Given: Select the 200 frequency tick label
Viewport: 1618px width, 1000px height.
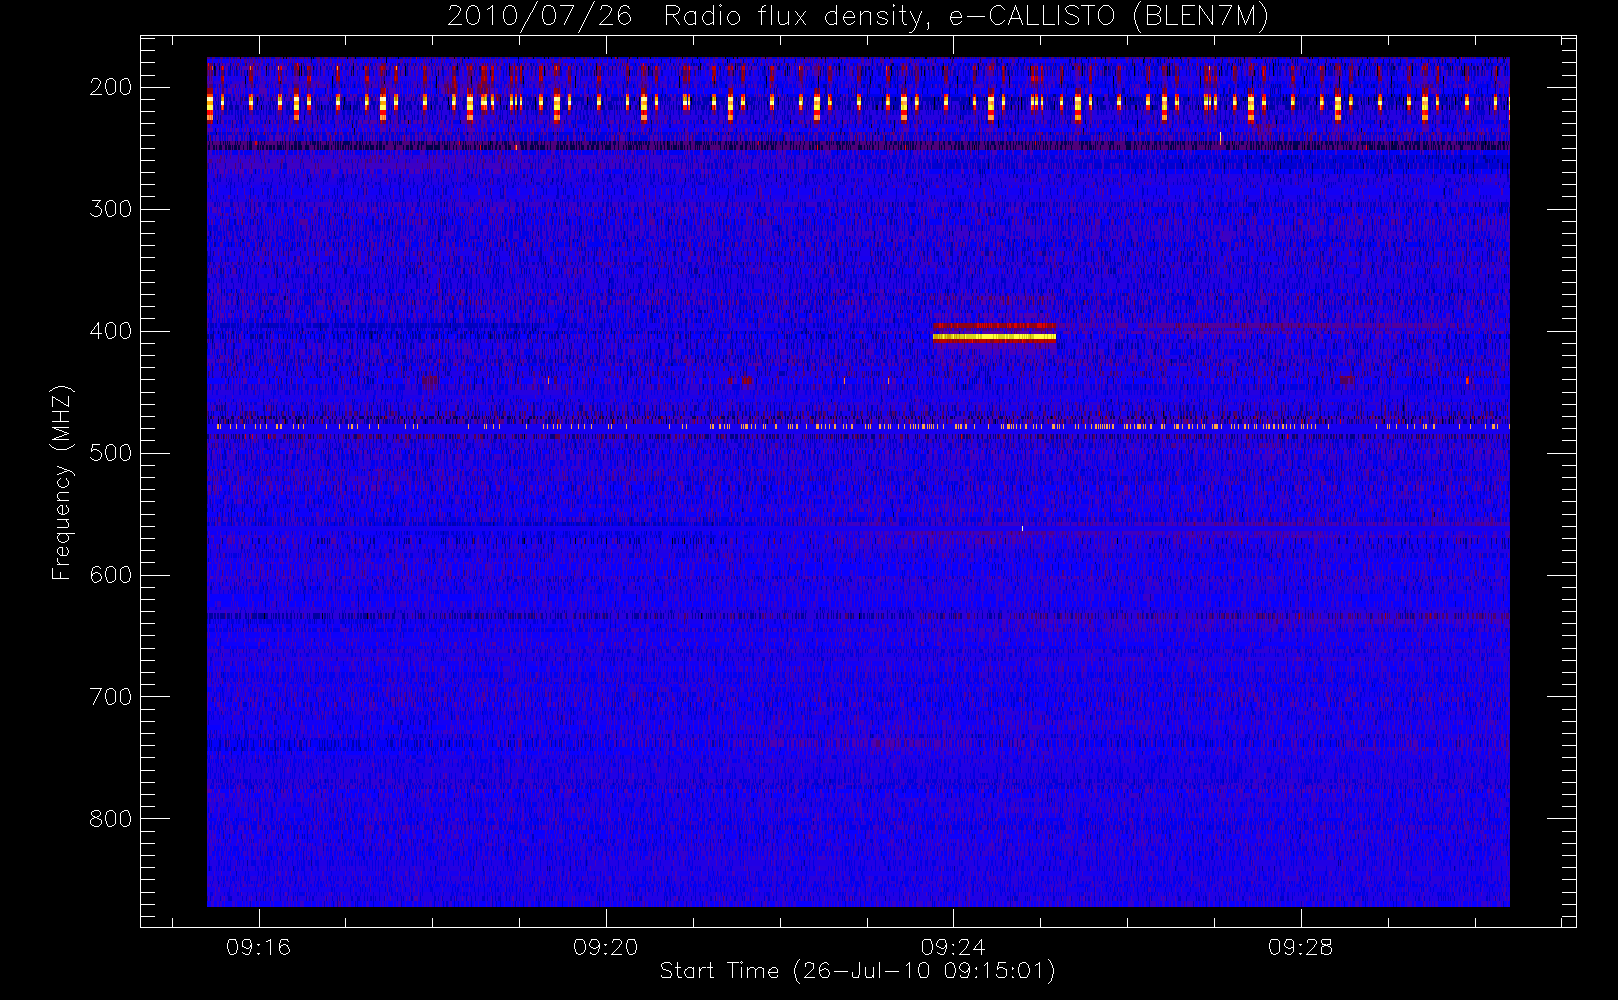Looking at the screenshot, I should coord(111,87).
